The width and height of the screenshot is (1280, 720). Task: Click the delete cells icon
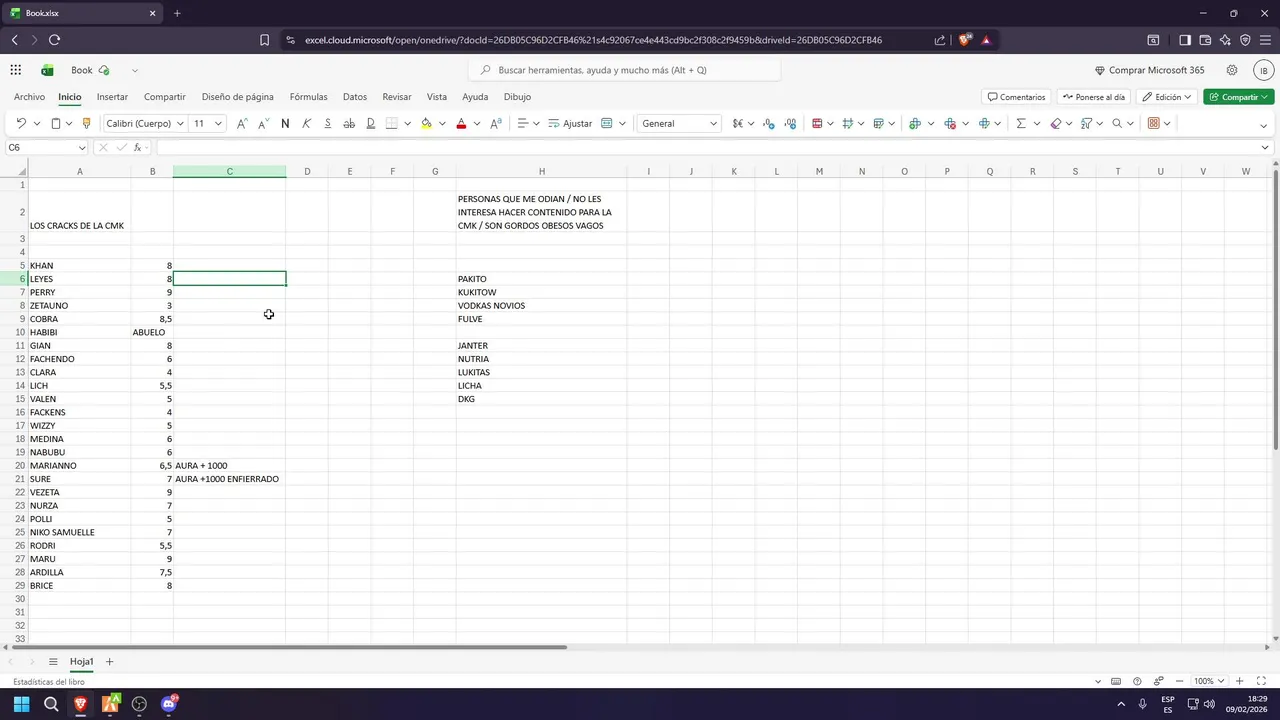(949, 123)
